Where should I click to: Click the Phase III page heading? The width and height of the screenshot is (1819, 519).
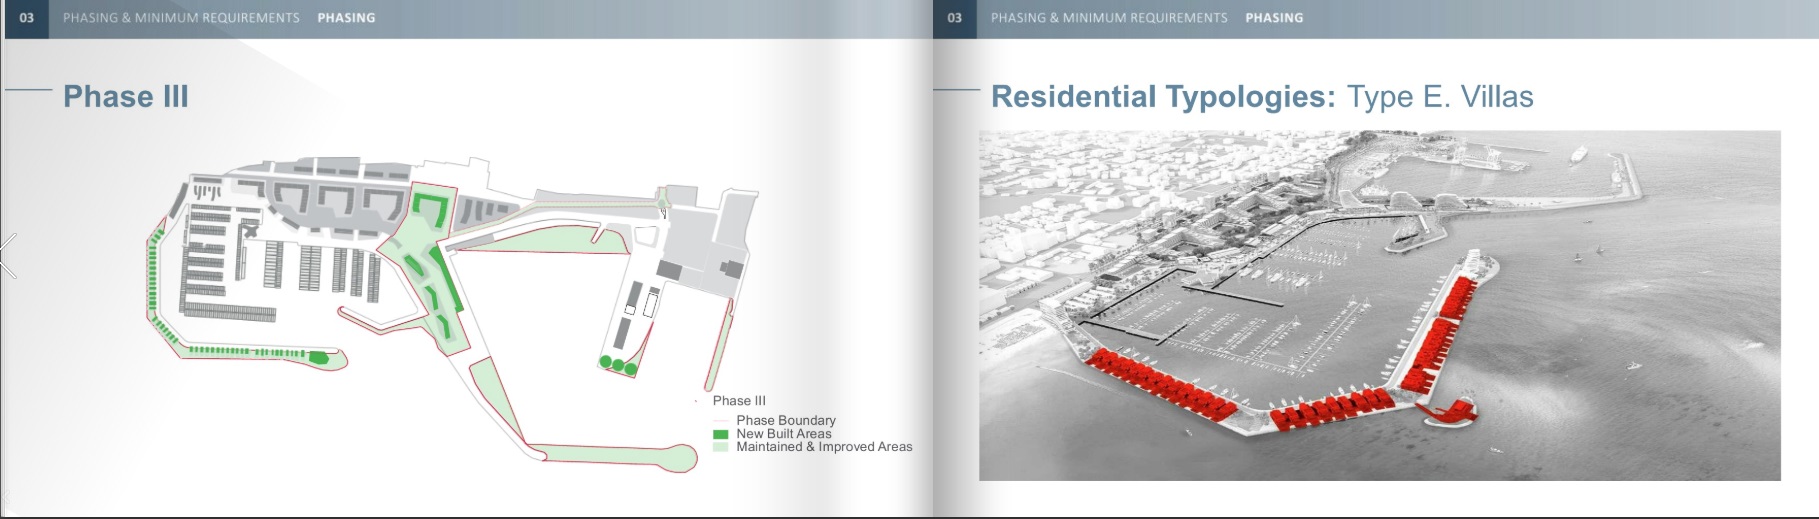[126, 97]
